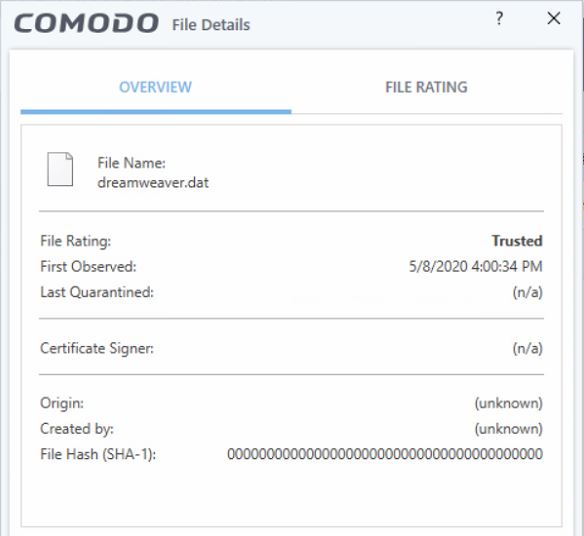
Task: Click the help question mark icon
Action: [x=499, y=18]
